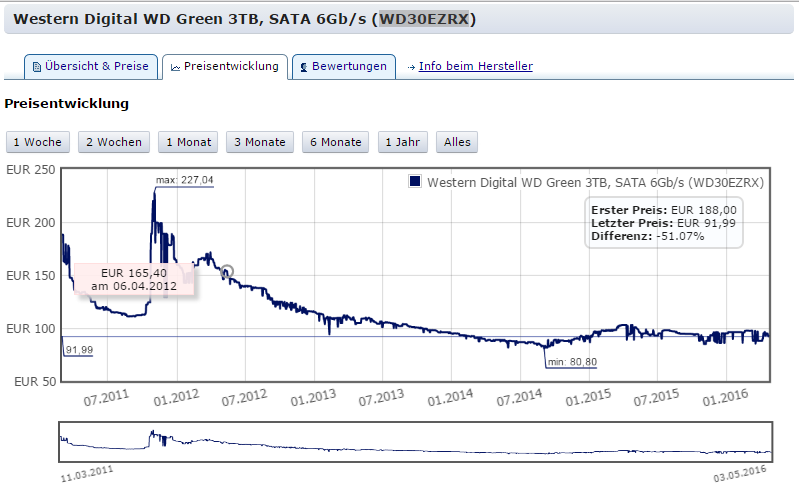
Task: Click the person icon on Bewertungen tab
Action: tap(304, 67)
